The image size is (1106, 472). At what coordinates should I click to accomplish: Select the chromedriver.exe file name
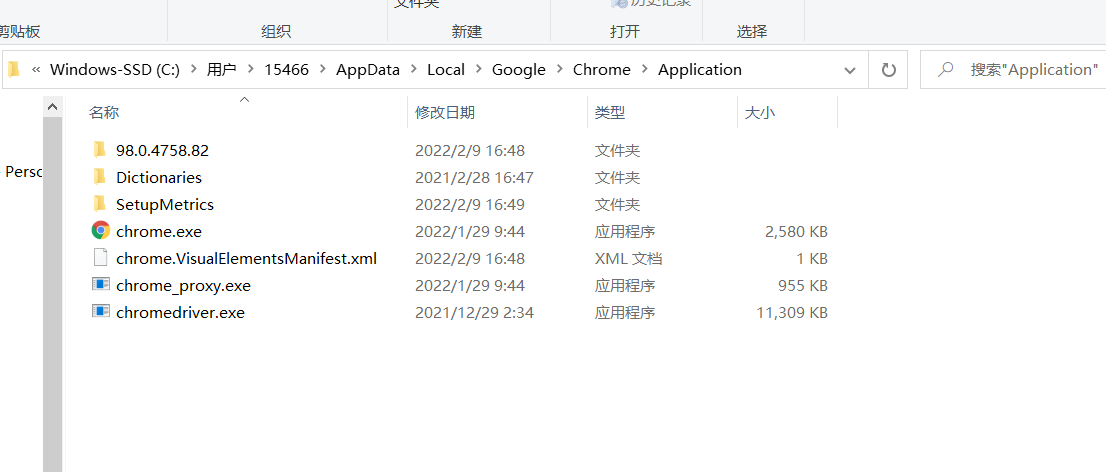[x=181, y=313]
